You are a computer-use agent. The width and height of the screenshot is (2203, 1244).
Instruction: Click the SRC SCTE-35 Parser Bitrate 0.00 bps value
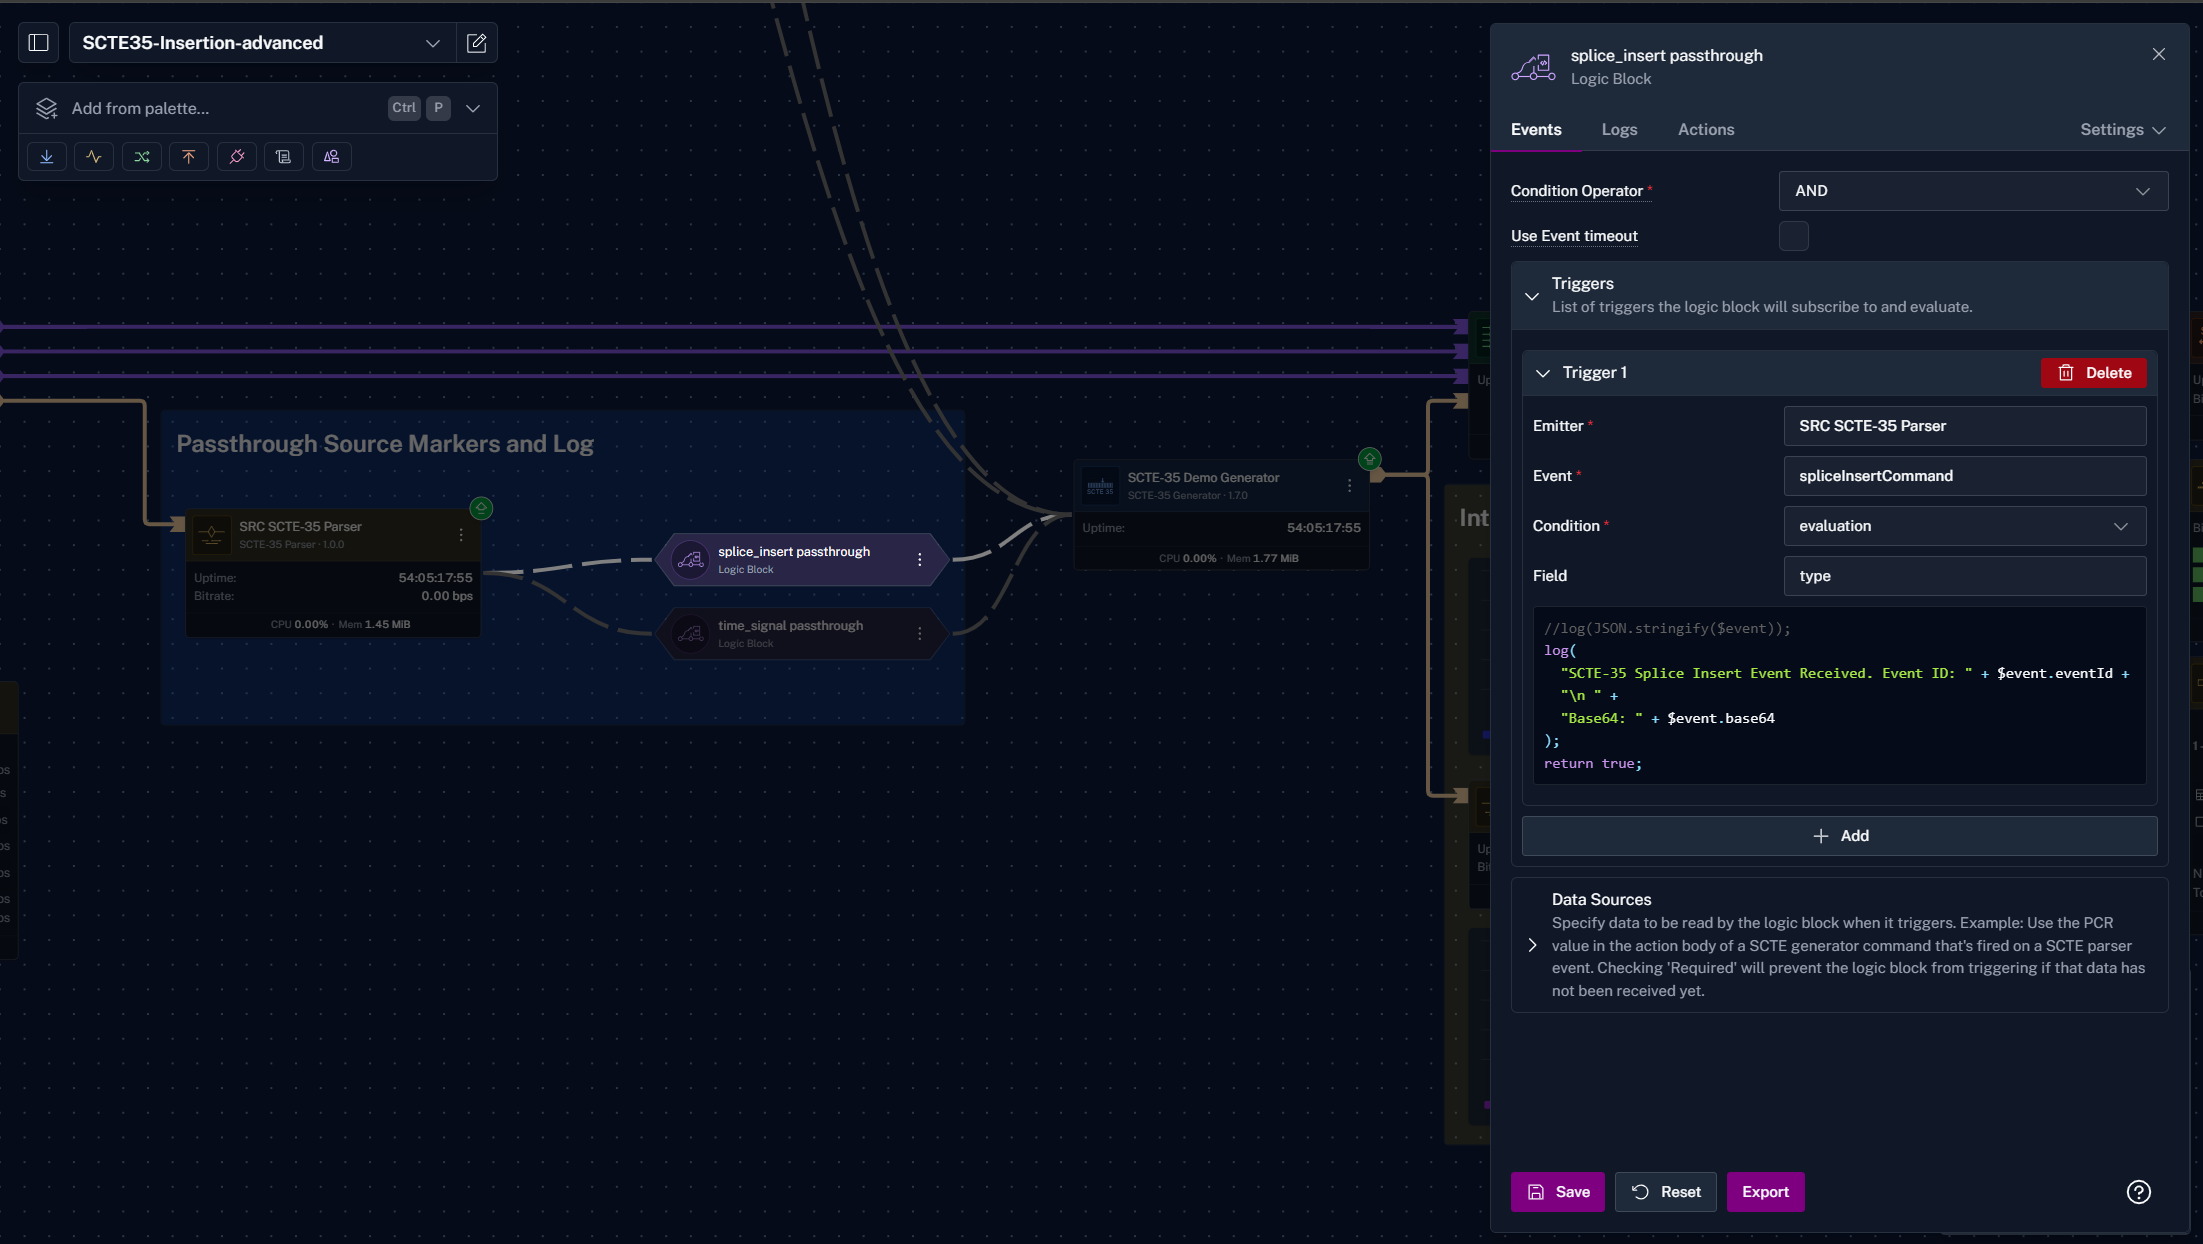tap(446, 596)
